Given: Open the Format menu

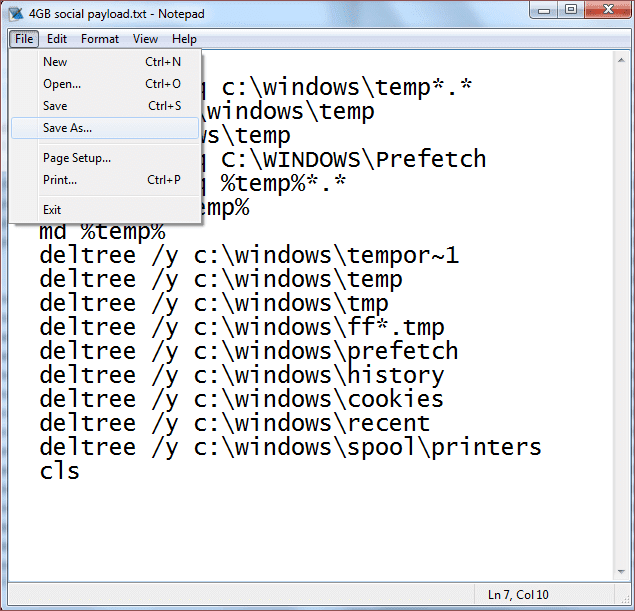Looking at the screenshot, I should (100, 39).
